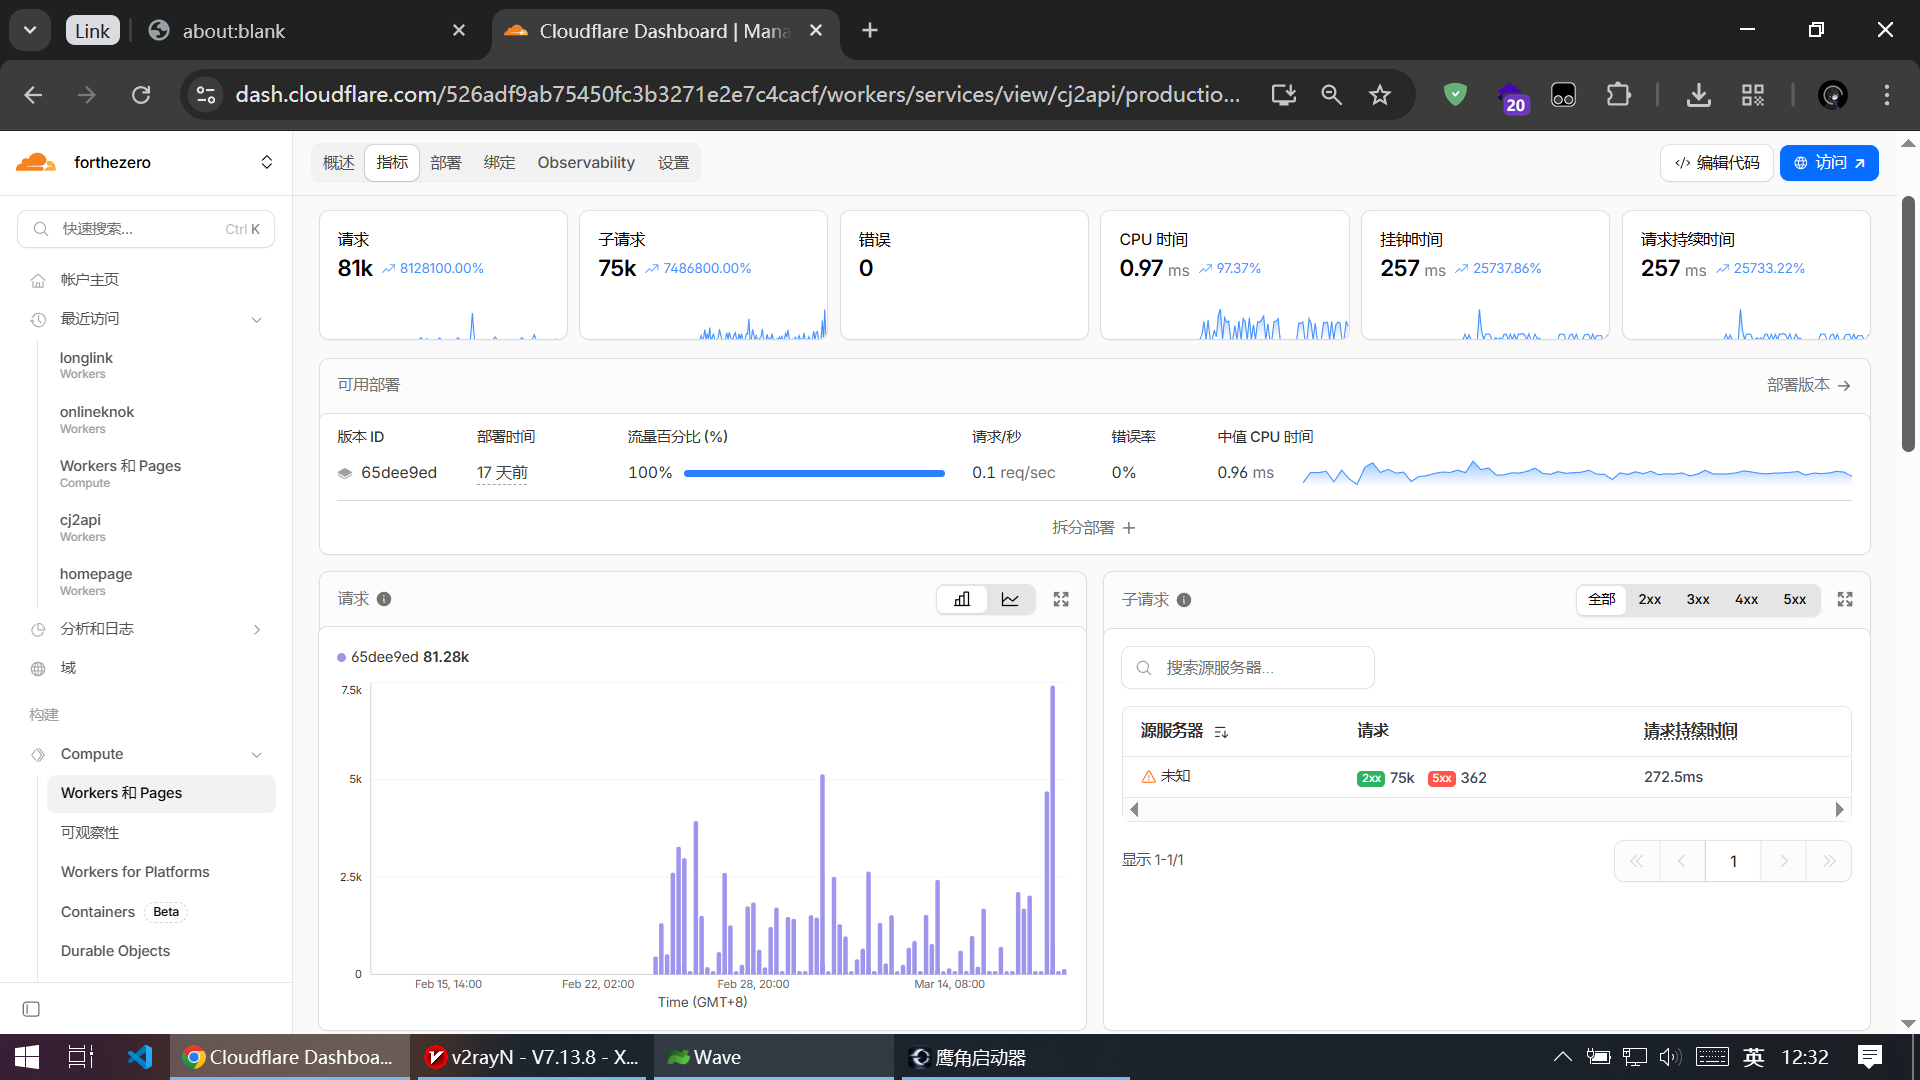Screen dimensions: 1920x1080
Task: Collapse the sidebar panel icon
Action: (31, 1009)
